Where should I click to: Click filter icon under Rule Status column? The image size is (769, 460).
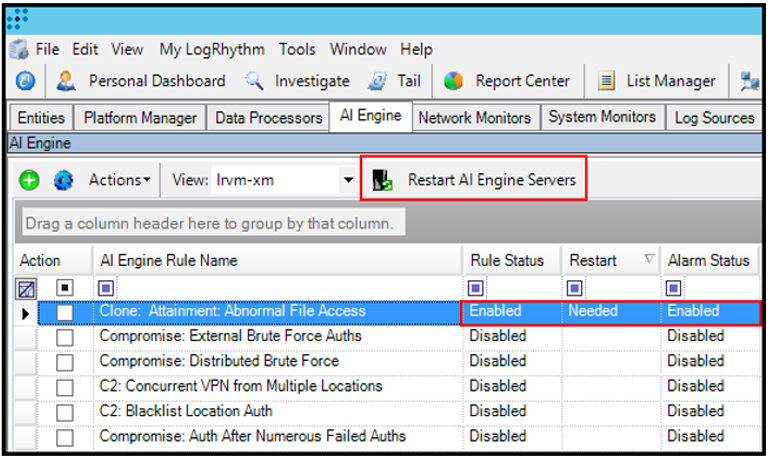point(475,288)
